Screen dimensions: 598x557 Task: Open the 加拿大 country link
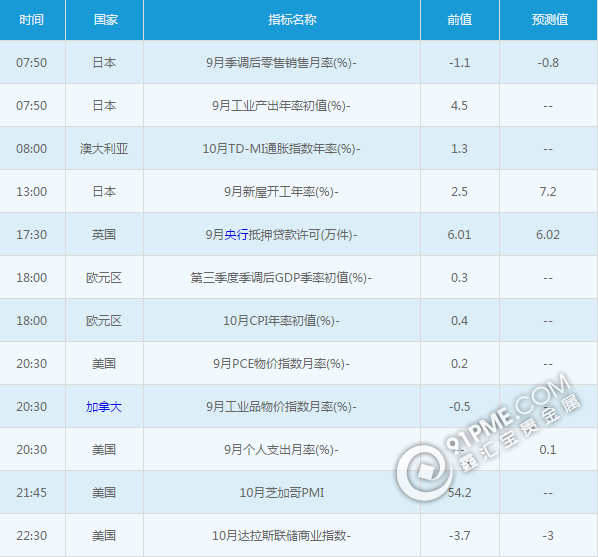tap(104, 407)
